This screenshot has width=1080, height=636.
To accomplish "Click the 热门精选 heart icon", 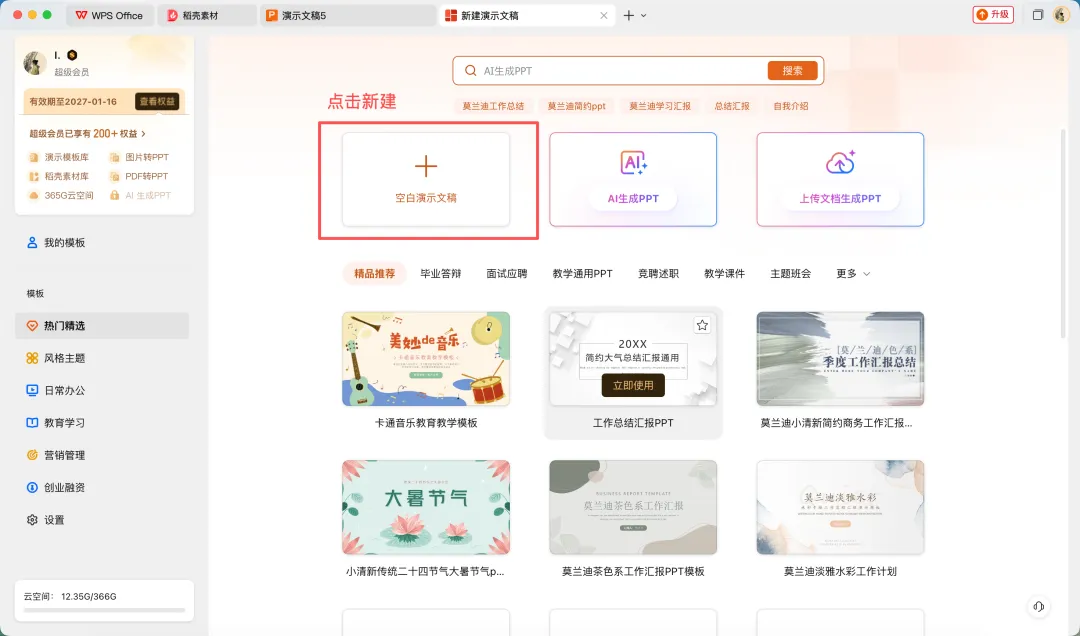I will pos(32,326).
